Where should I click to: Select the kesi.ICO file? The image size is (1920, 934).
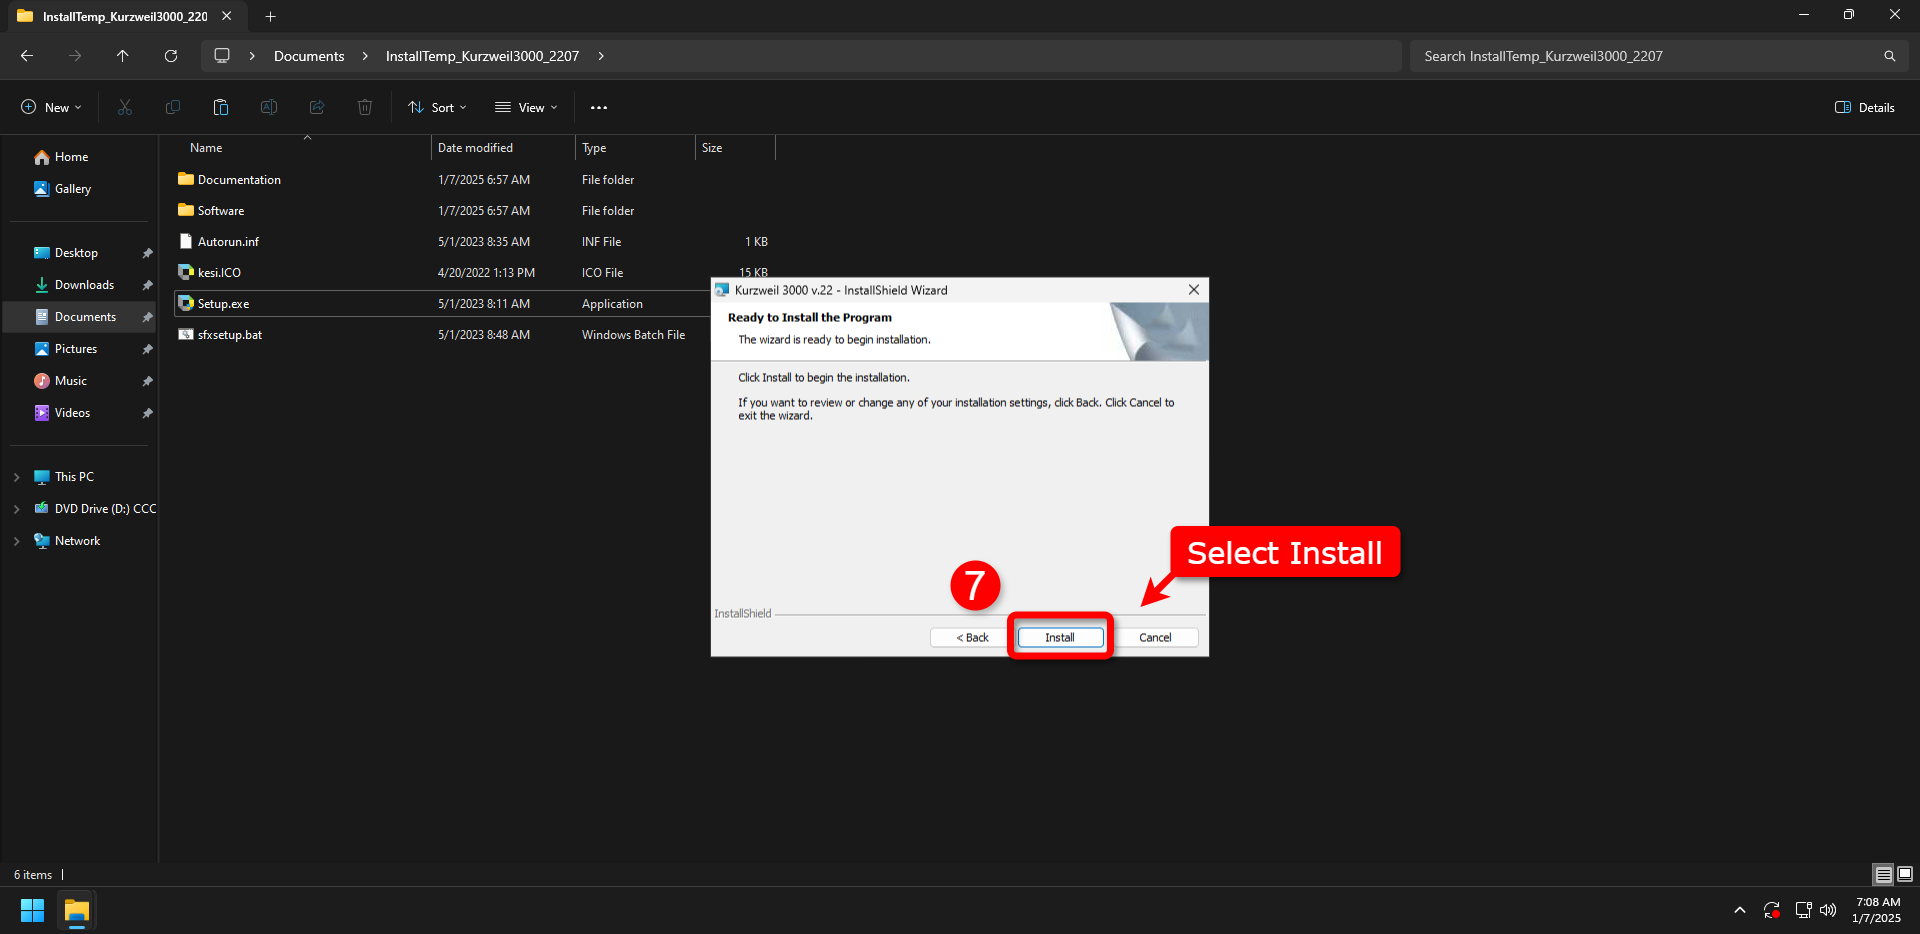219,273
